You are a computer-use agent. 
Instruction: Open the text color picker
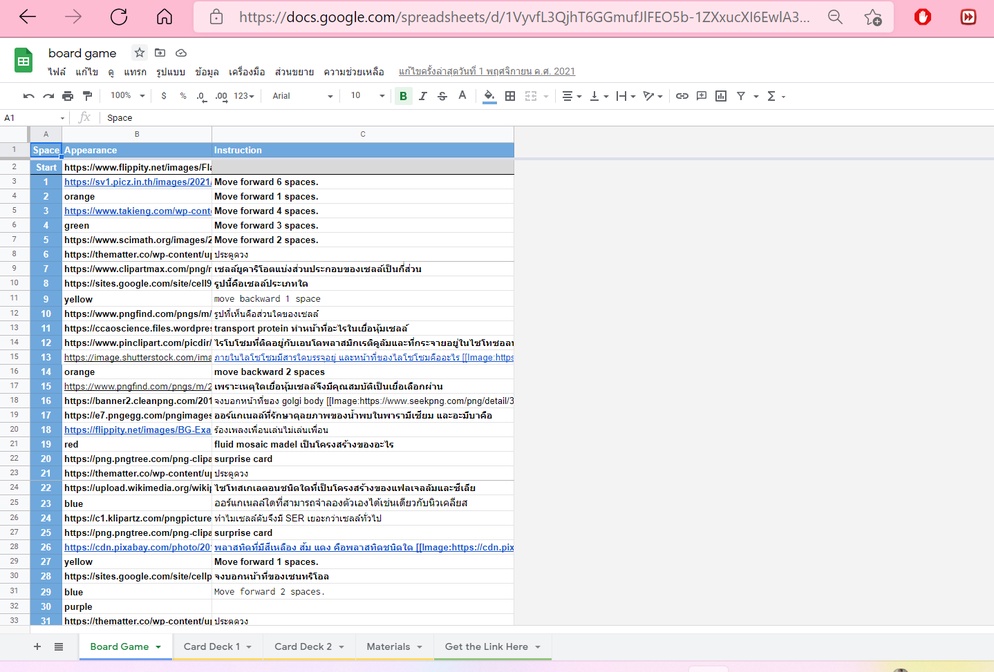462,96
